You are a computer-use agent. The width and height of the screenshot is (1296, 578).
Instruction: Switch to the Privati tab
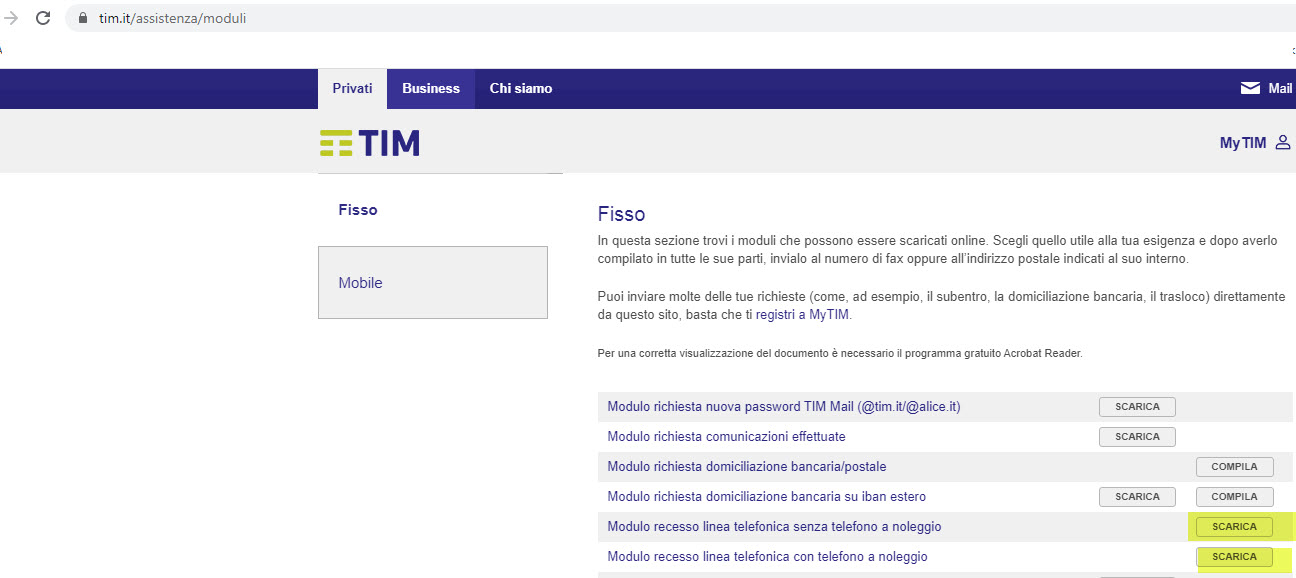coord(352,89)
